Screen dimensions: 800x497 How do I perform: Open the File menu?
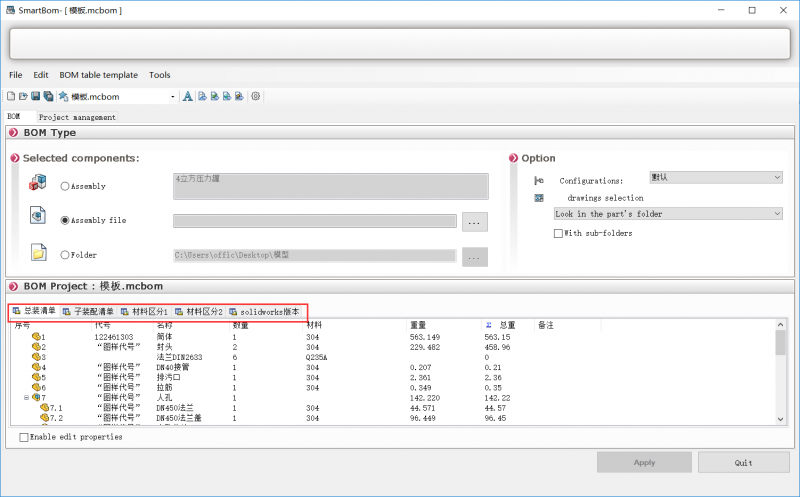(15, 75)
